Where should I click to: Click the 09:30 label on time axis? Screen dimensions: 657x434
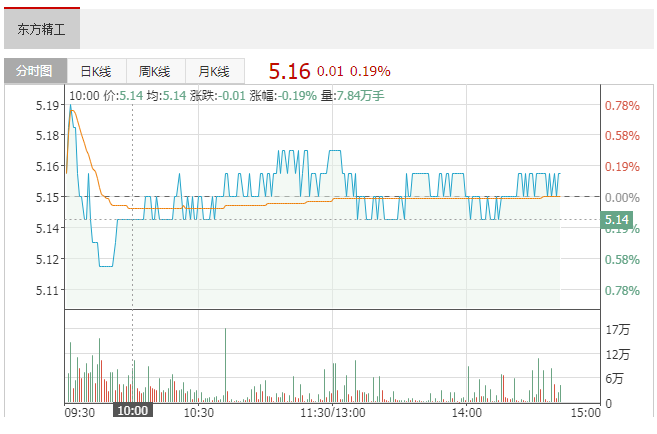coord(80,411)
